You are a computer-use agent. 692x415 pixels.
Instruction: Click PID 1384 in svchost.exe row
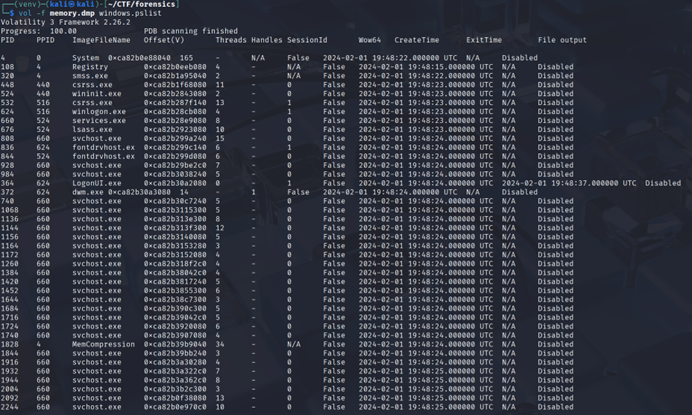10,273
